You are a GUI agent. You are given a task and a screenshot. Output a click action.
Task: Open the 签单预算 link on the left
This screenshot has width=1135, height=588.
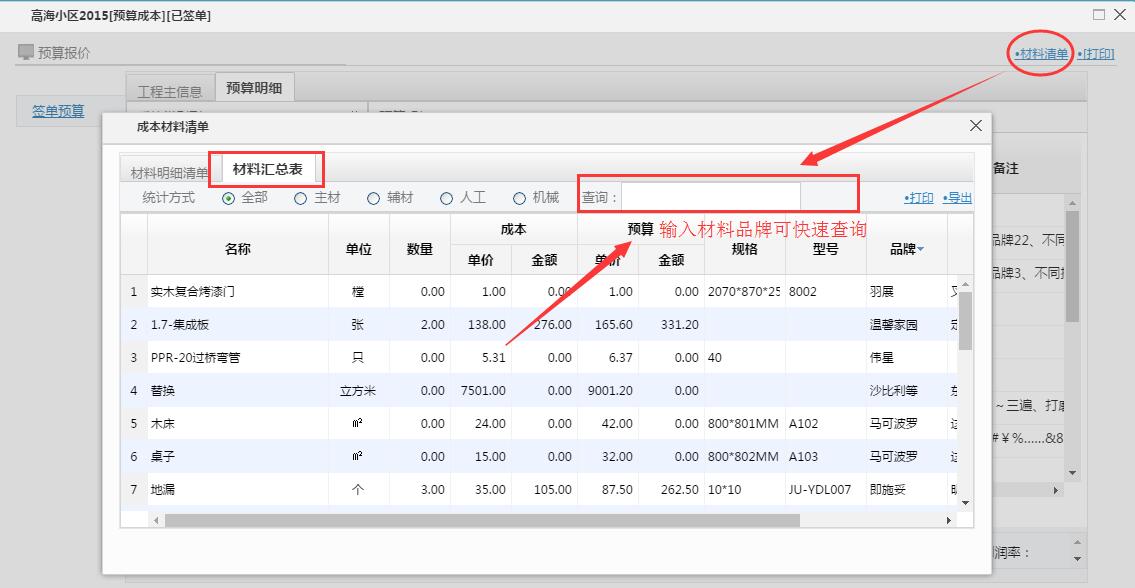coord(58,111)
